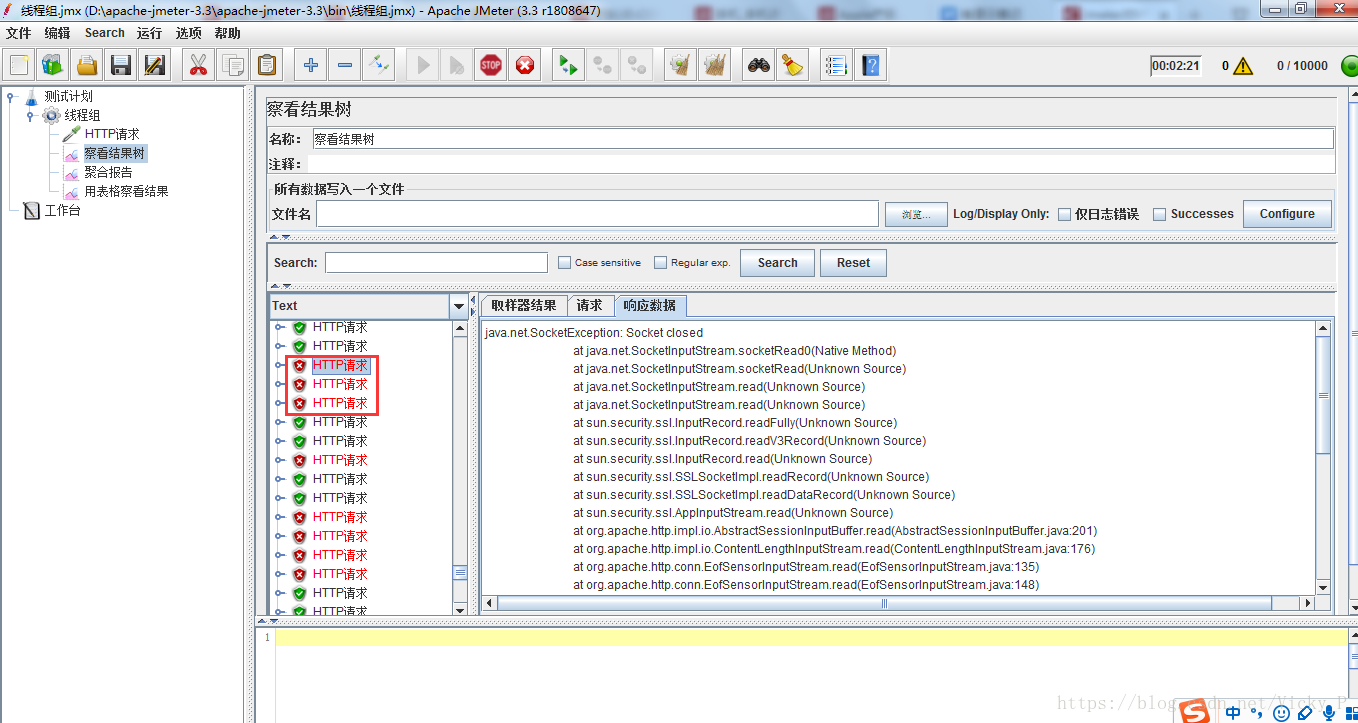Open the 选项 menu
Image resolution: width=1358 pixels, height=723 pixels.
pyautogui.click(x=188, y=33)
